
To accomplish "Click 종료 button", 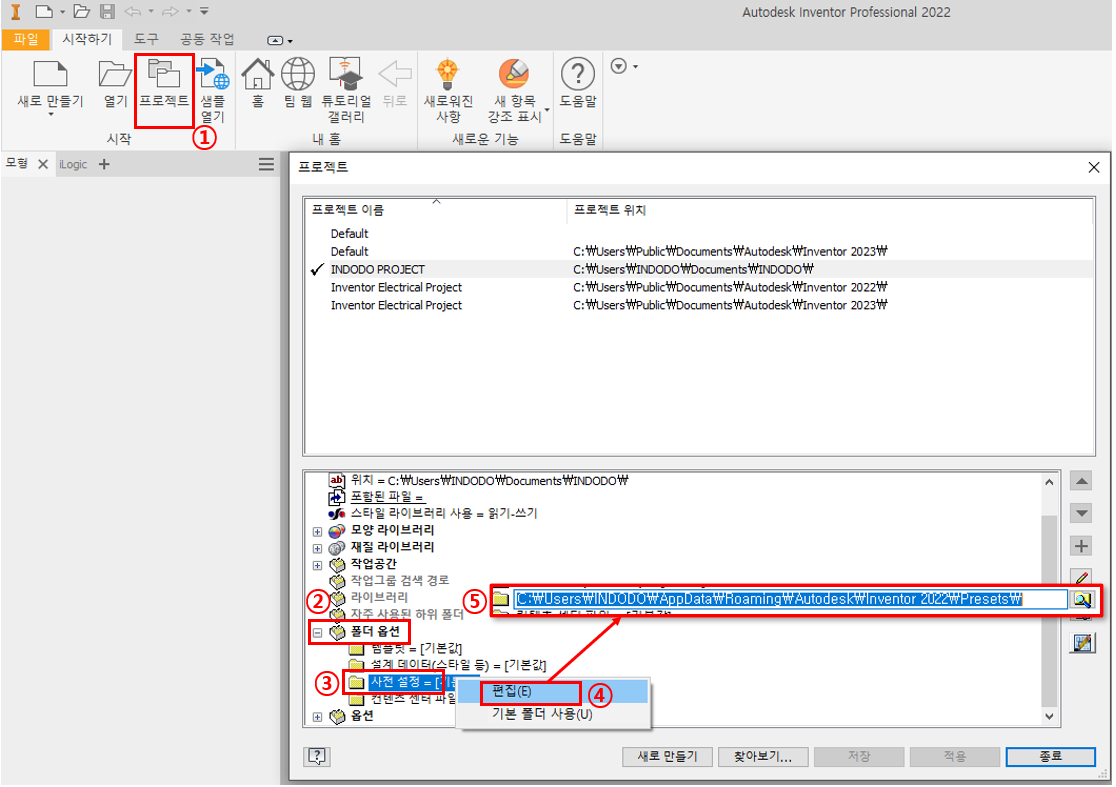I will pos(1051,756).
